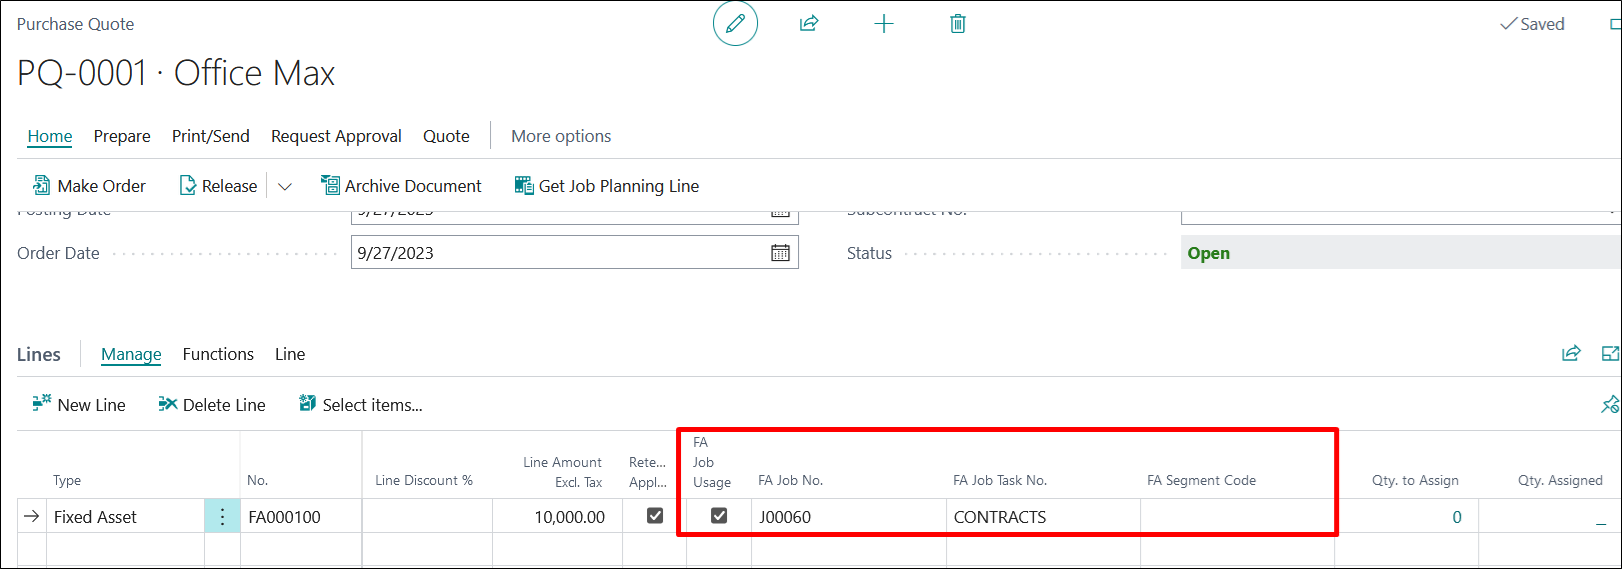This screenshot has height=569, width=1622.
Task: Toggle the Rete... Appl... checkbox
Action: click(x=655, y=516)
